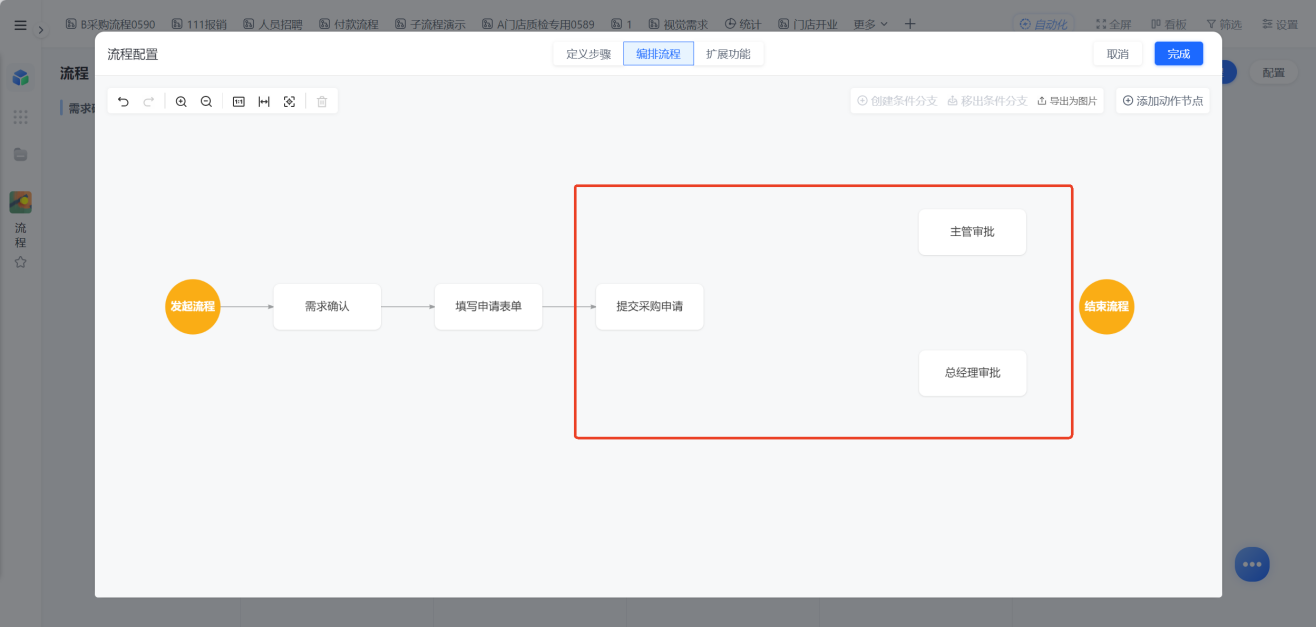This screenshot has height=627, width=1316.
Task: Open the hamburger menu at top left
Action: coord(20,25)
